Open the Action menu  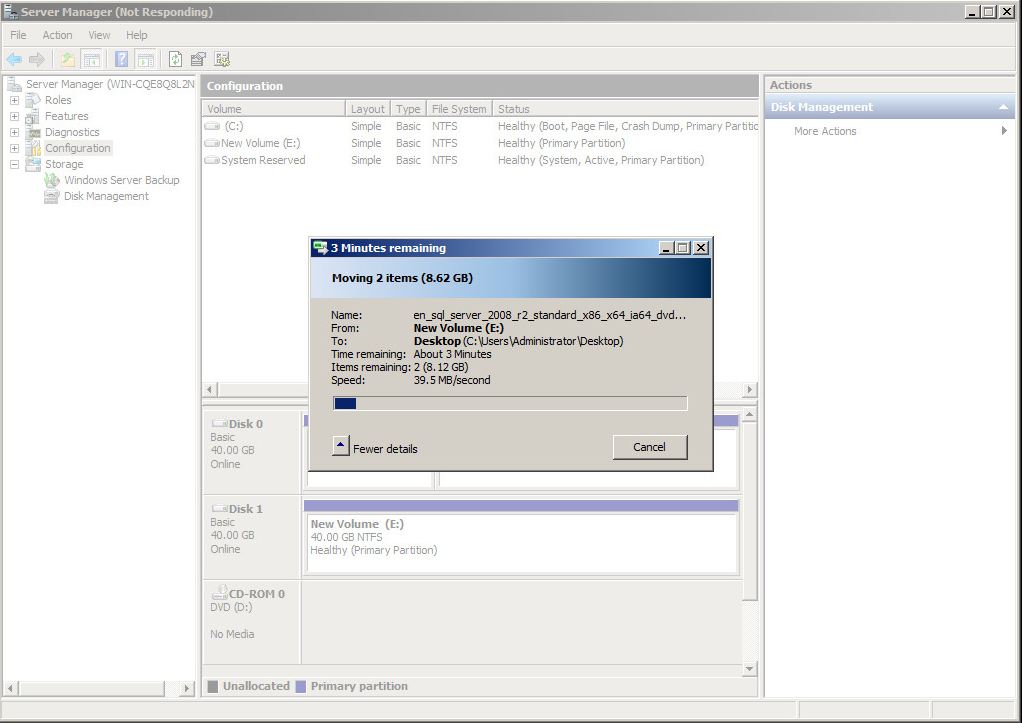click(57, 35)
